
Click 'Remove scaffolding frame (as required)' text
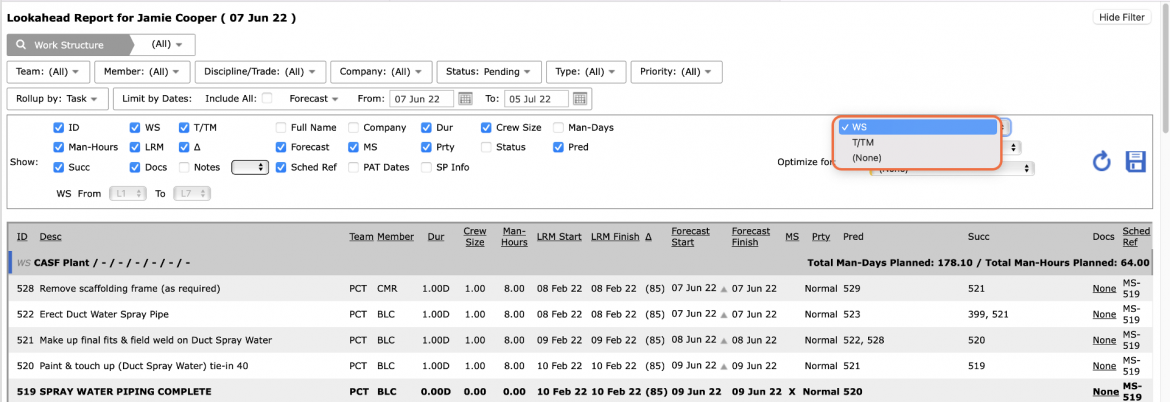[130, 289]
